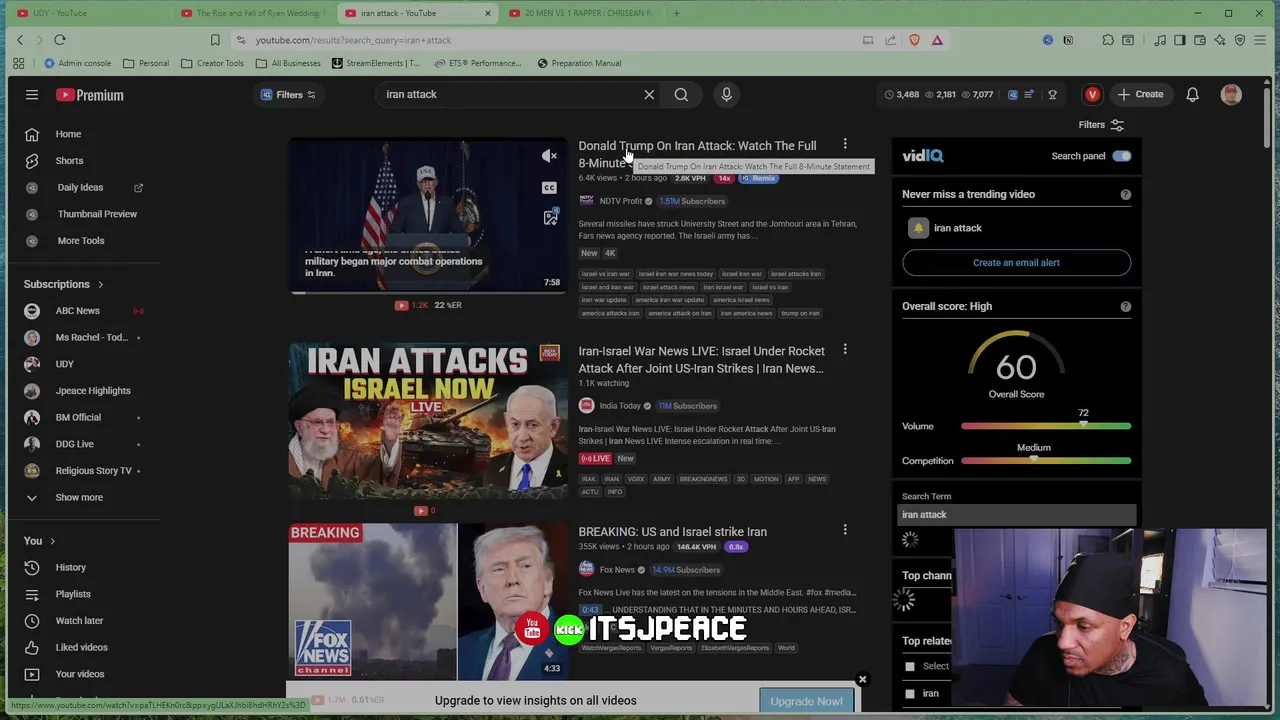This screenshot has width=1280, height=720.
Task: Open the India Today channel link
Action: pyautogui.click(x=619, y=406)
